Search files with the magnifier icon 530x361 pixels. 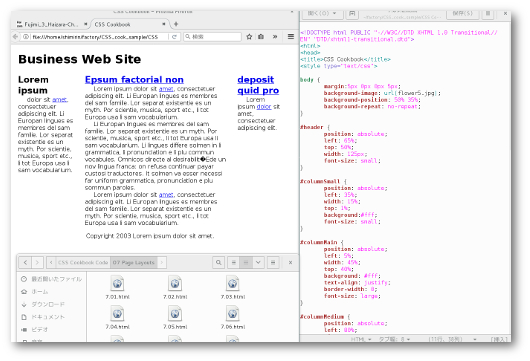(219, 262)
